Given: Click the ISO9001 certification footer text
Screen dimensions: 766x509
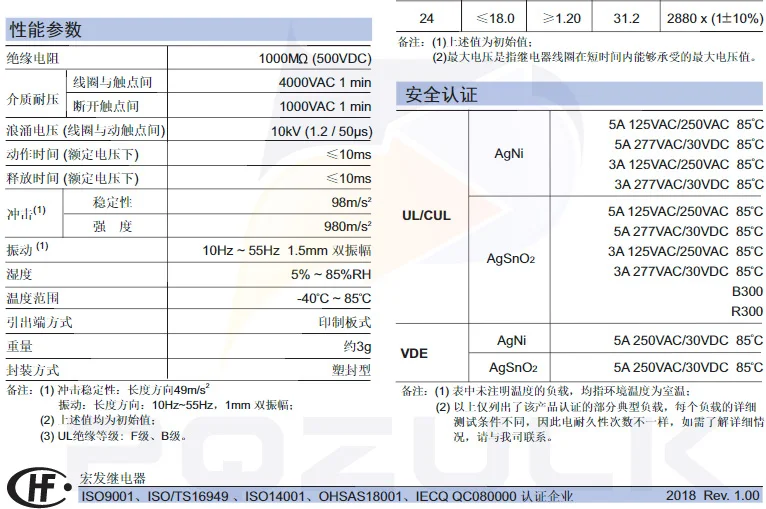Looking at the screenshot, I should 327,496.
